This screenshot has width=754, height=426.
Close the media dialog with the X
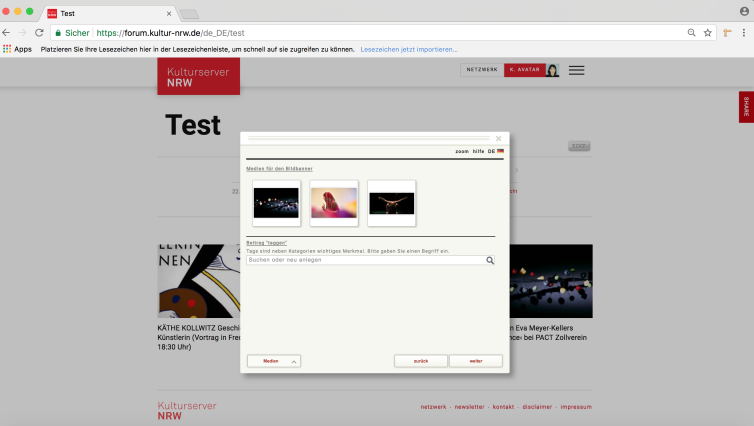click(x=498, y=139)
